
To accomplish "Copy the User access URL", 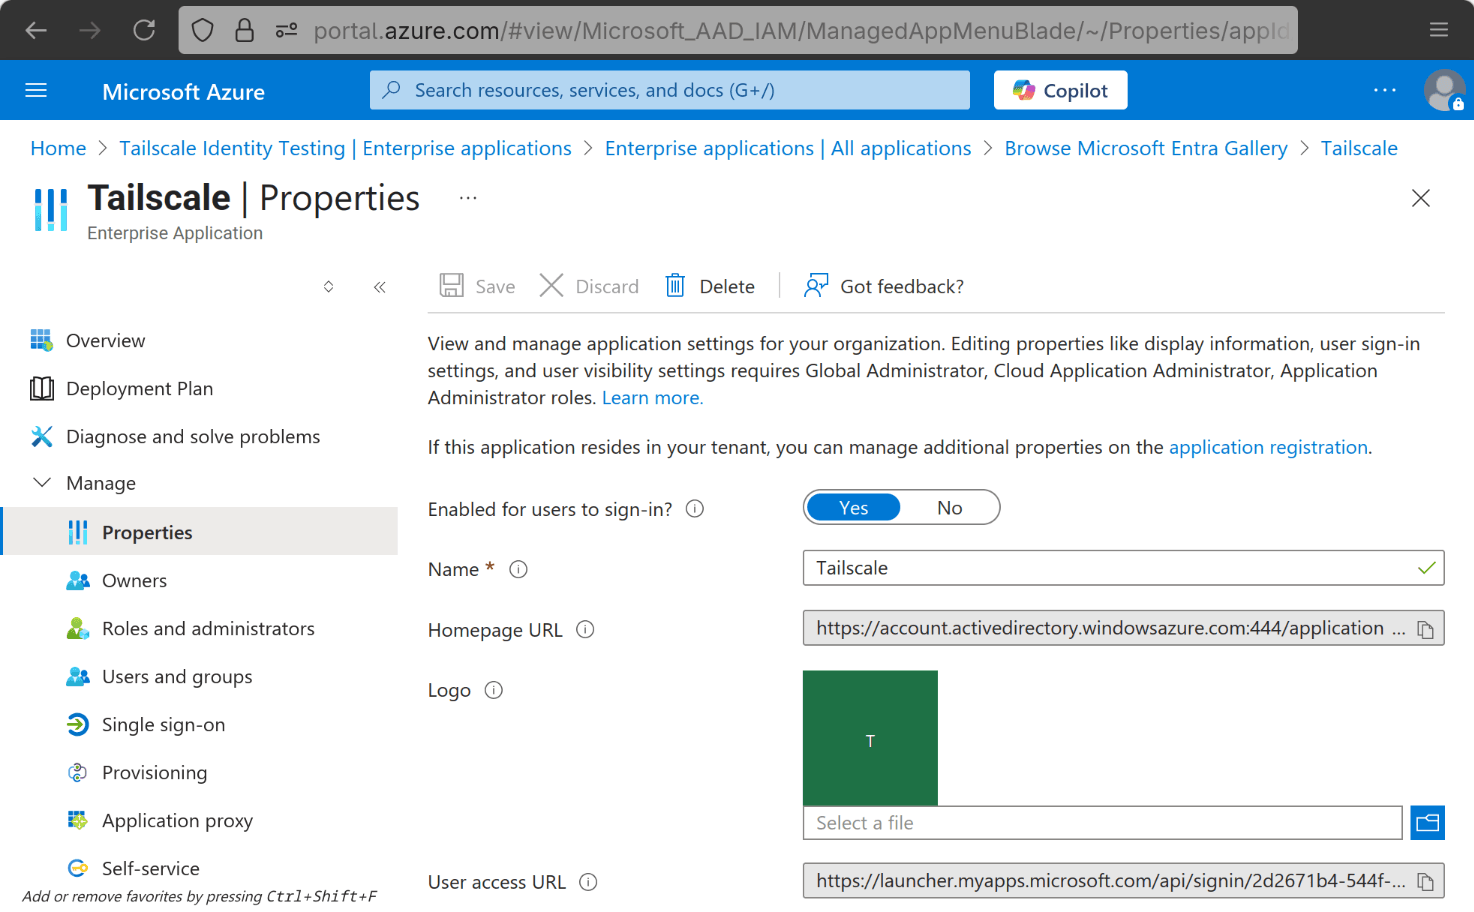I will click(x=1424, y=881).
